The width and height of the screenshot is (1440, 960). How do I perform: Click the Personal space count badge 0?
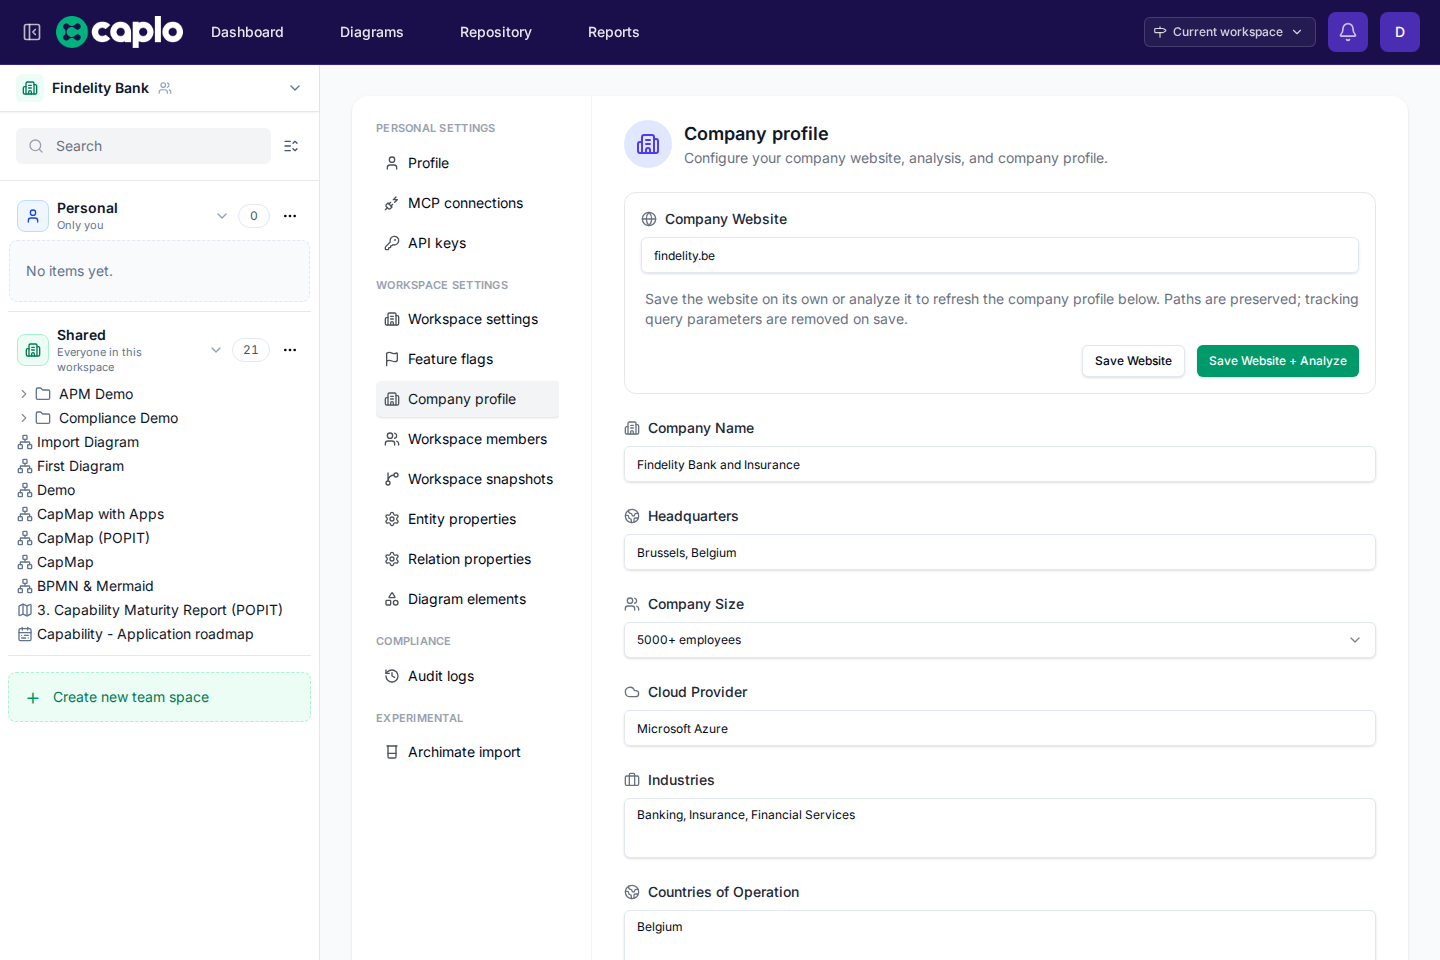tap(254, 216)
